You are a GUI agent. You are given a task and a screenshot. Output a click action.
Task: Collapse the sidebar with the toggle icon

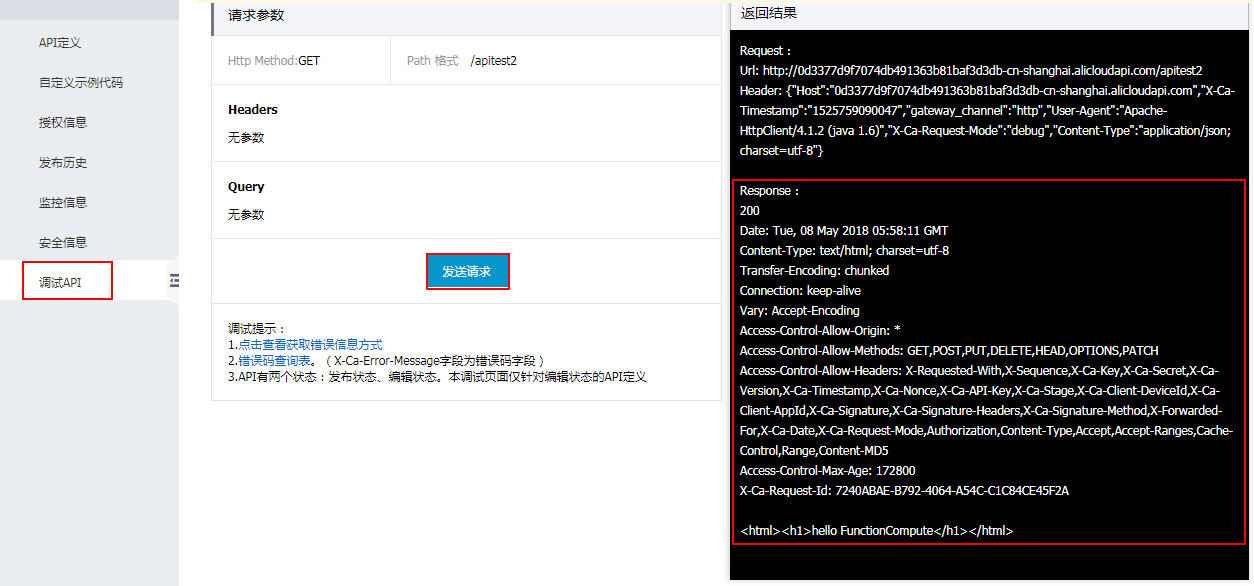click(x=174, y=282)
